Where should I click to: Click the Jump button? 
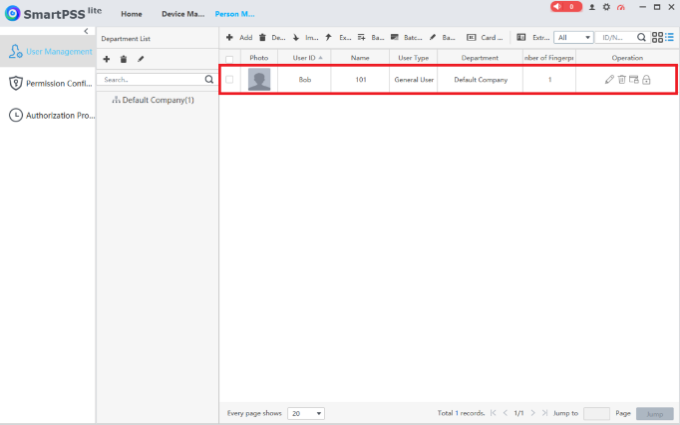654,414
